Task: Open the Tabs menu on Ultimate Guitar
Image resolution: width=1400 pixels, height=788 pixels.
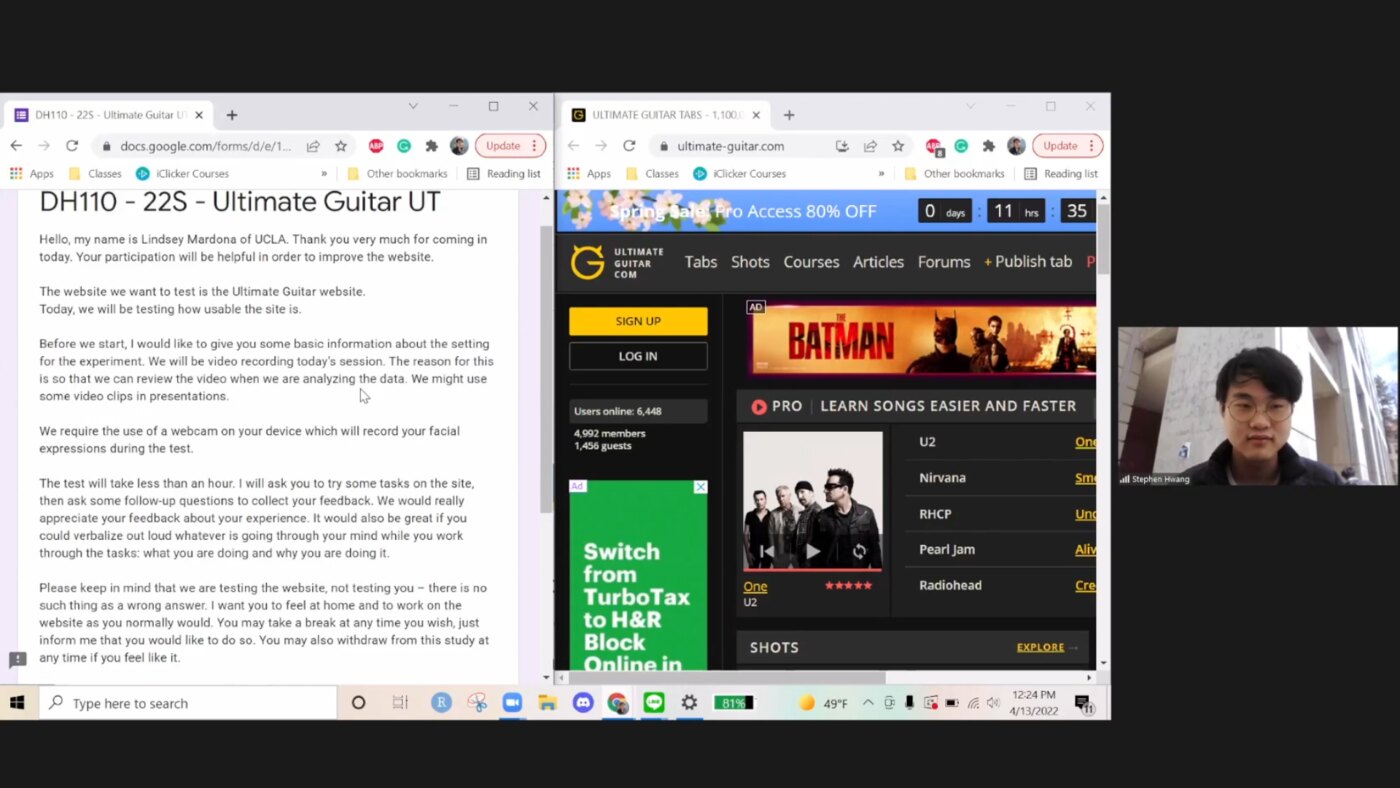Action: coord(700,262)
